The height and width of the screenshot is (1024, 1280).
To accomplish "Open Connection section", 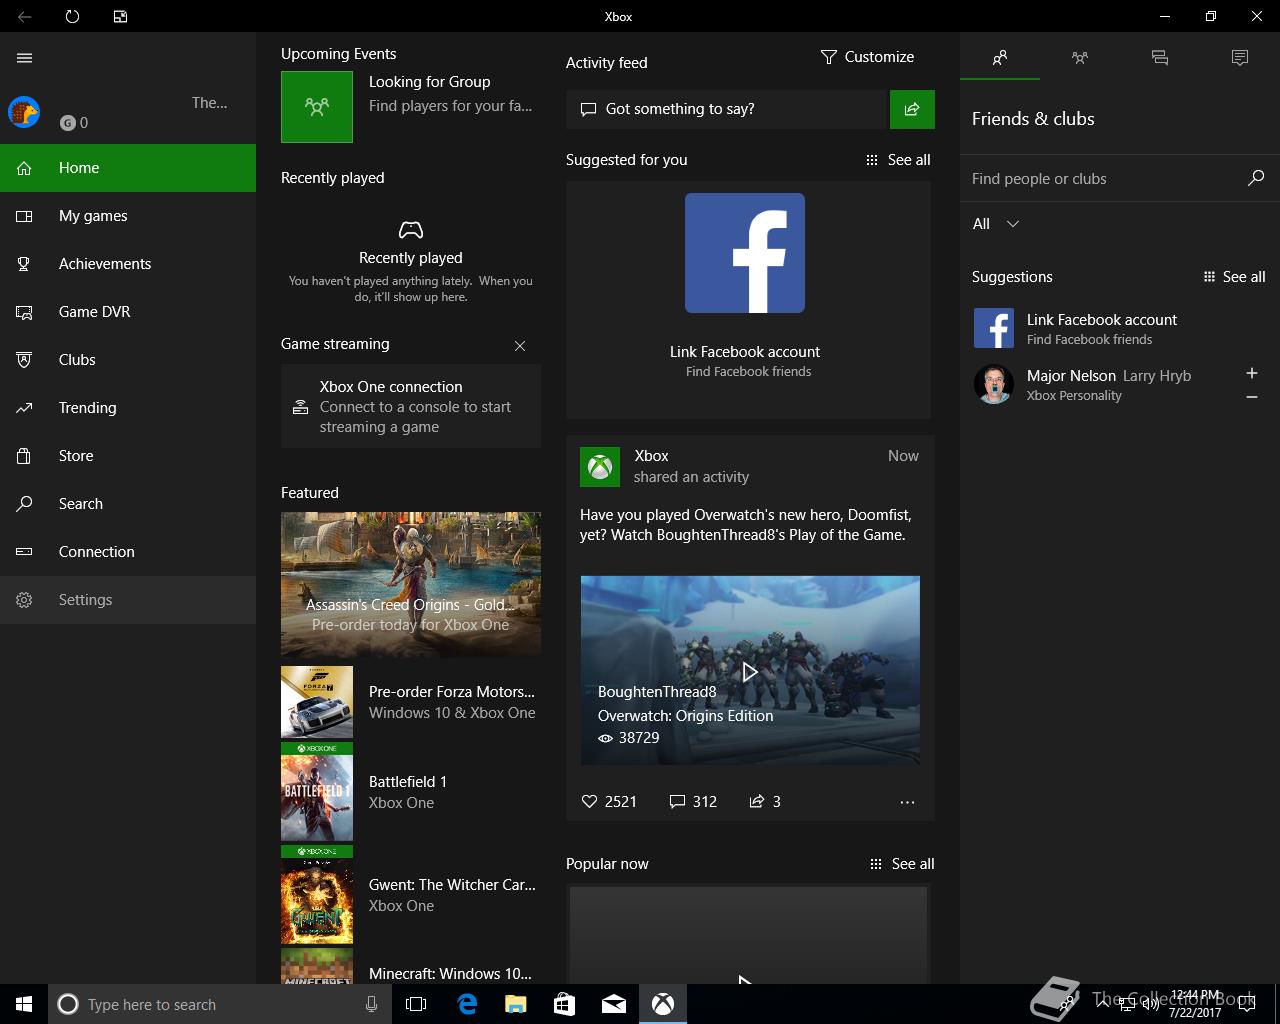I will click(x=128, y=552).
